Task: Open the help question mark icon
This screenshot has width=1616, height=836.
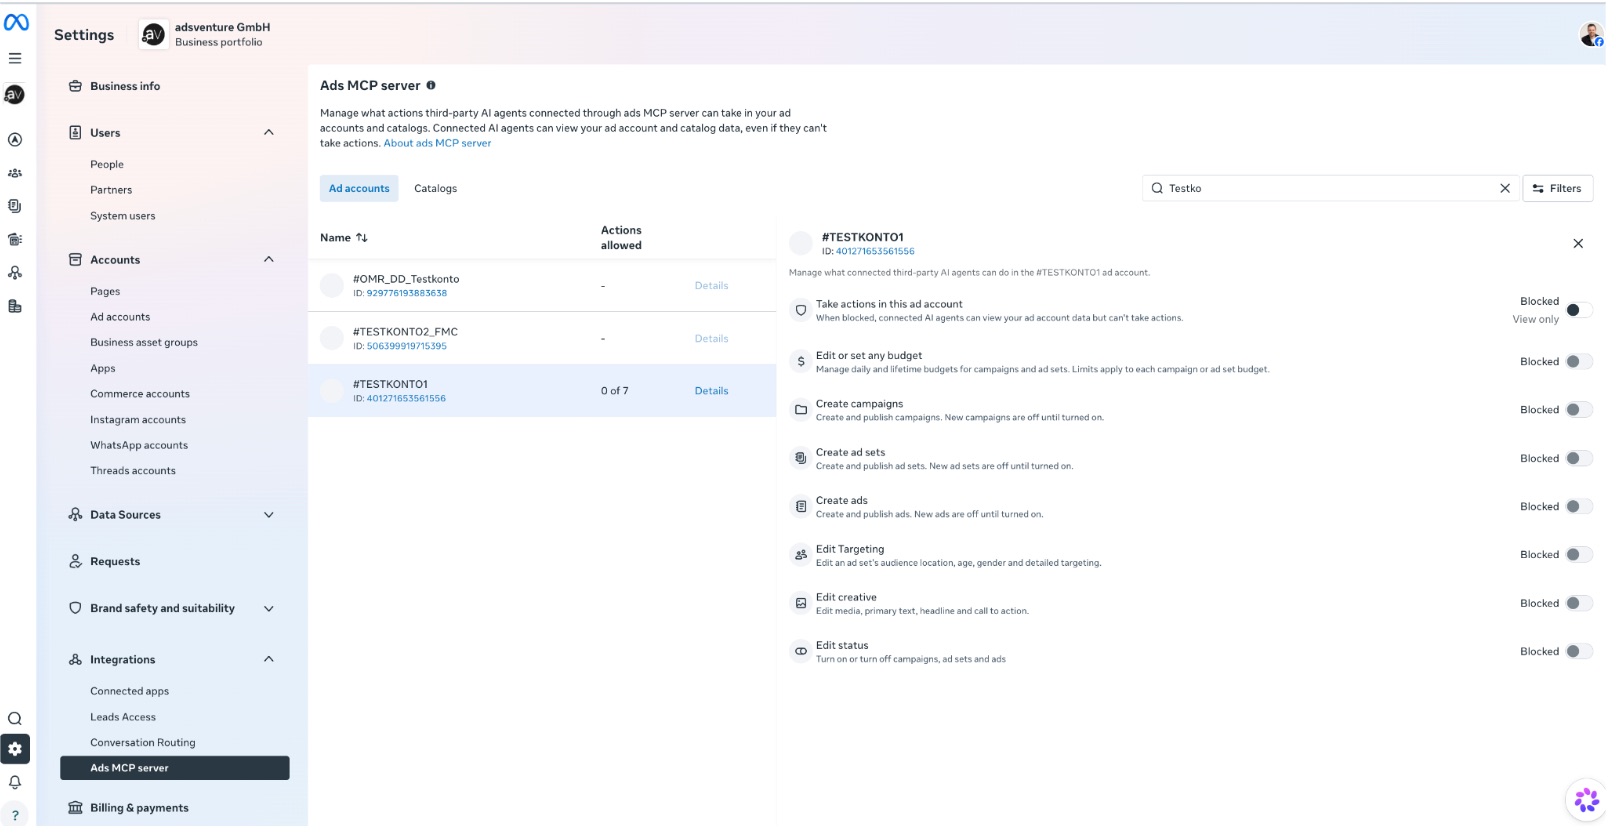Action: pos(15,816)
